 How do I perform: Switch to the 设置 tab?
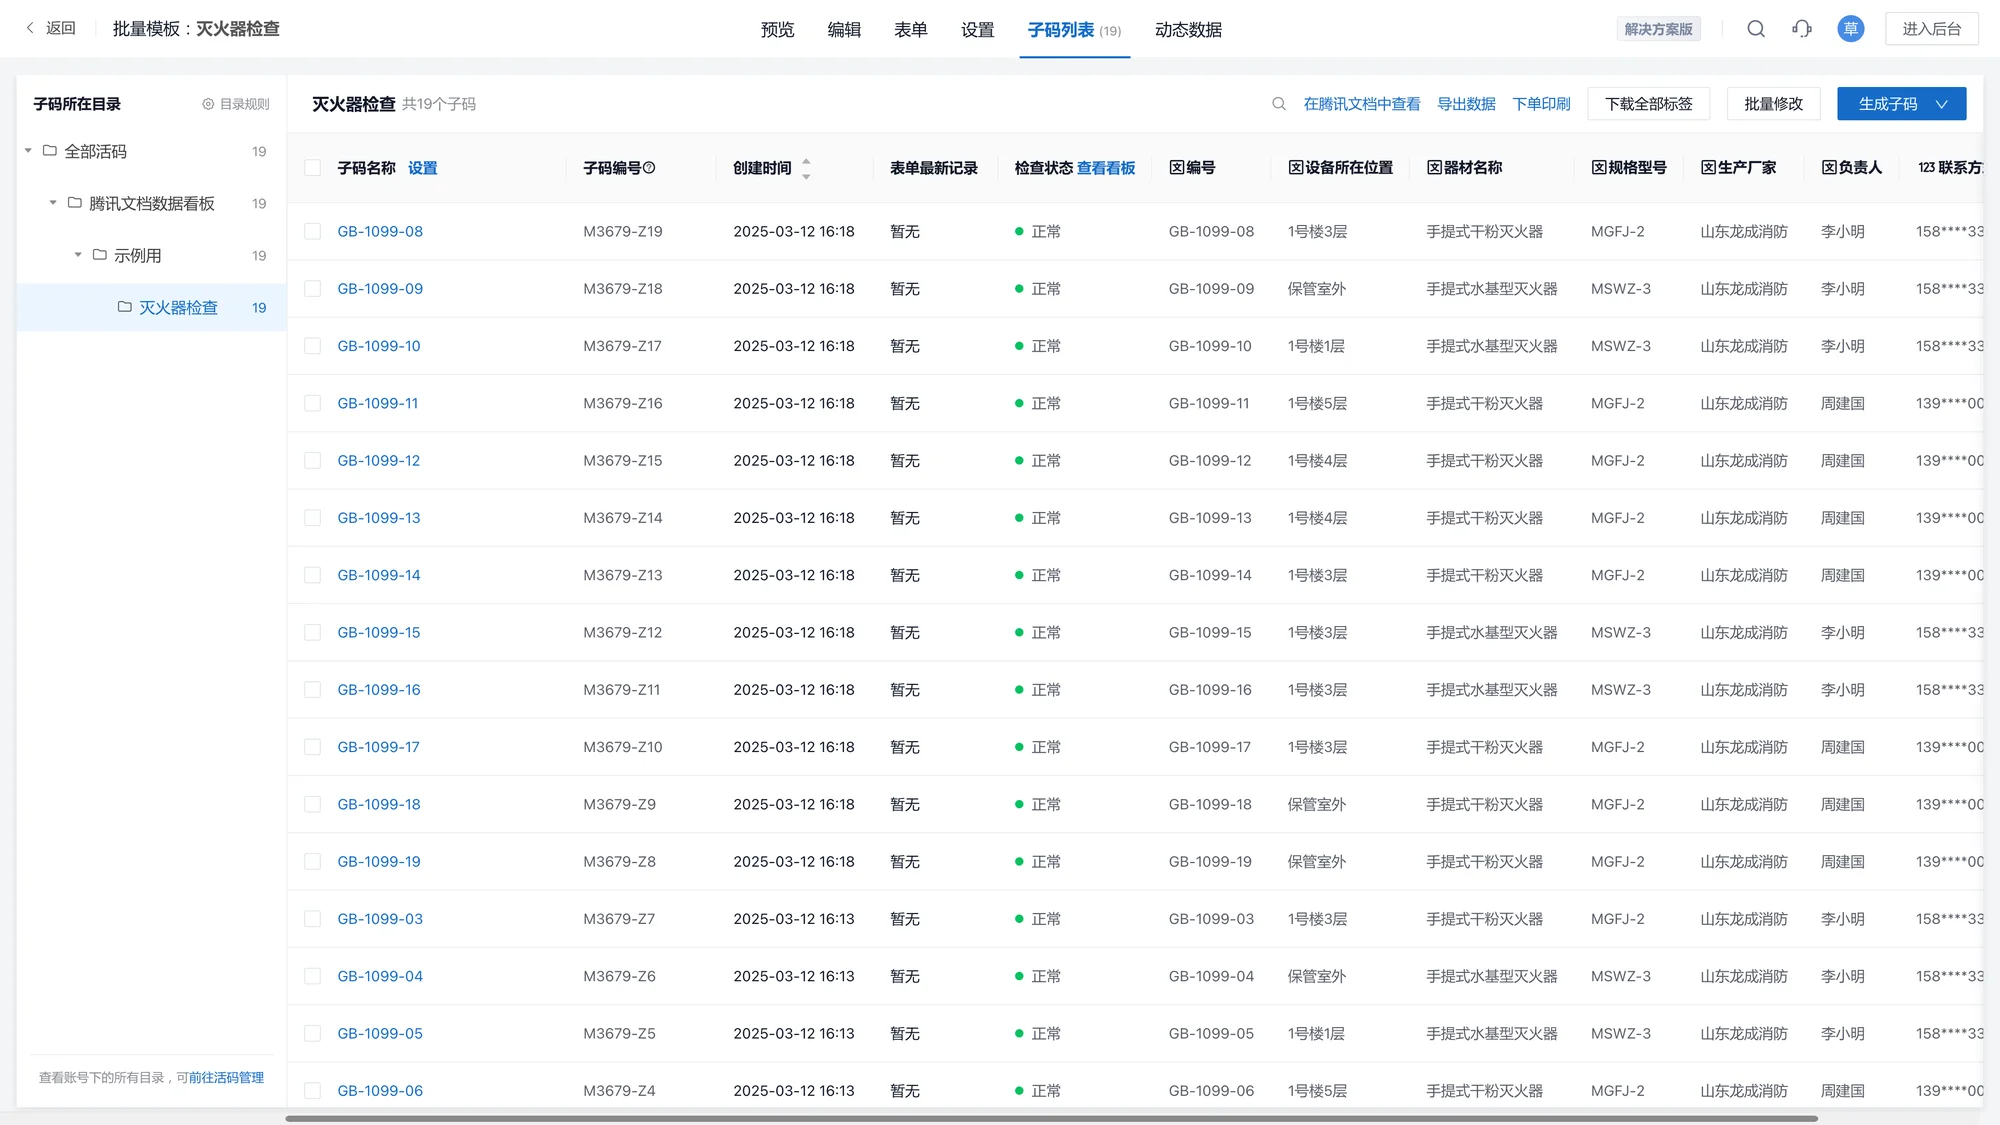(x=977, y=30)
